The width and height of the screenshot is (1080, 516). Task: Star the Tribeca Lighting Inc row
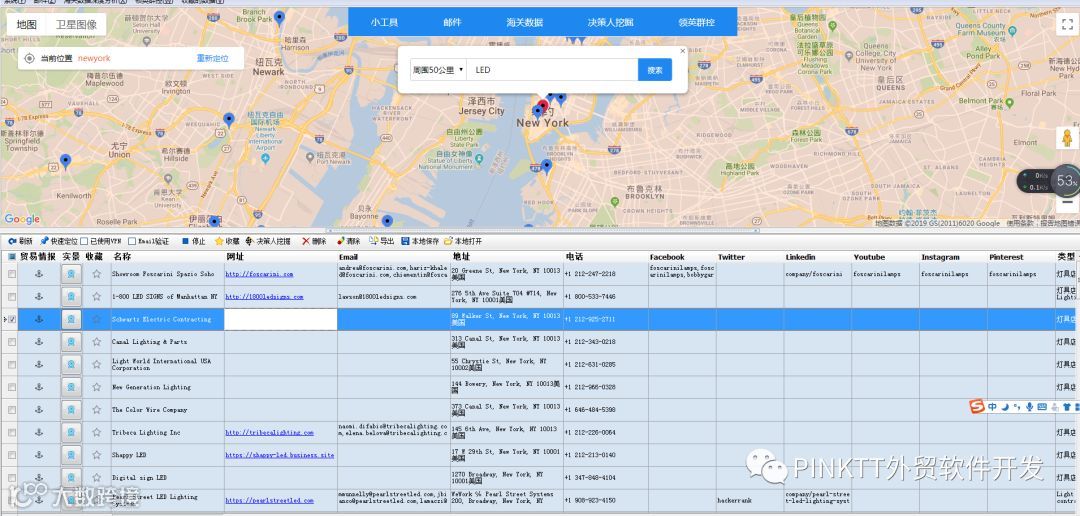click(x=96, y=433)
